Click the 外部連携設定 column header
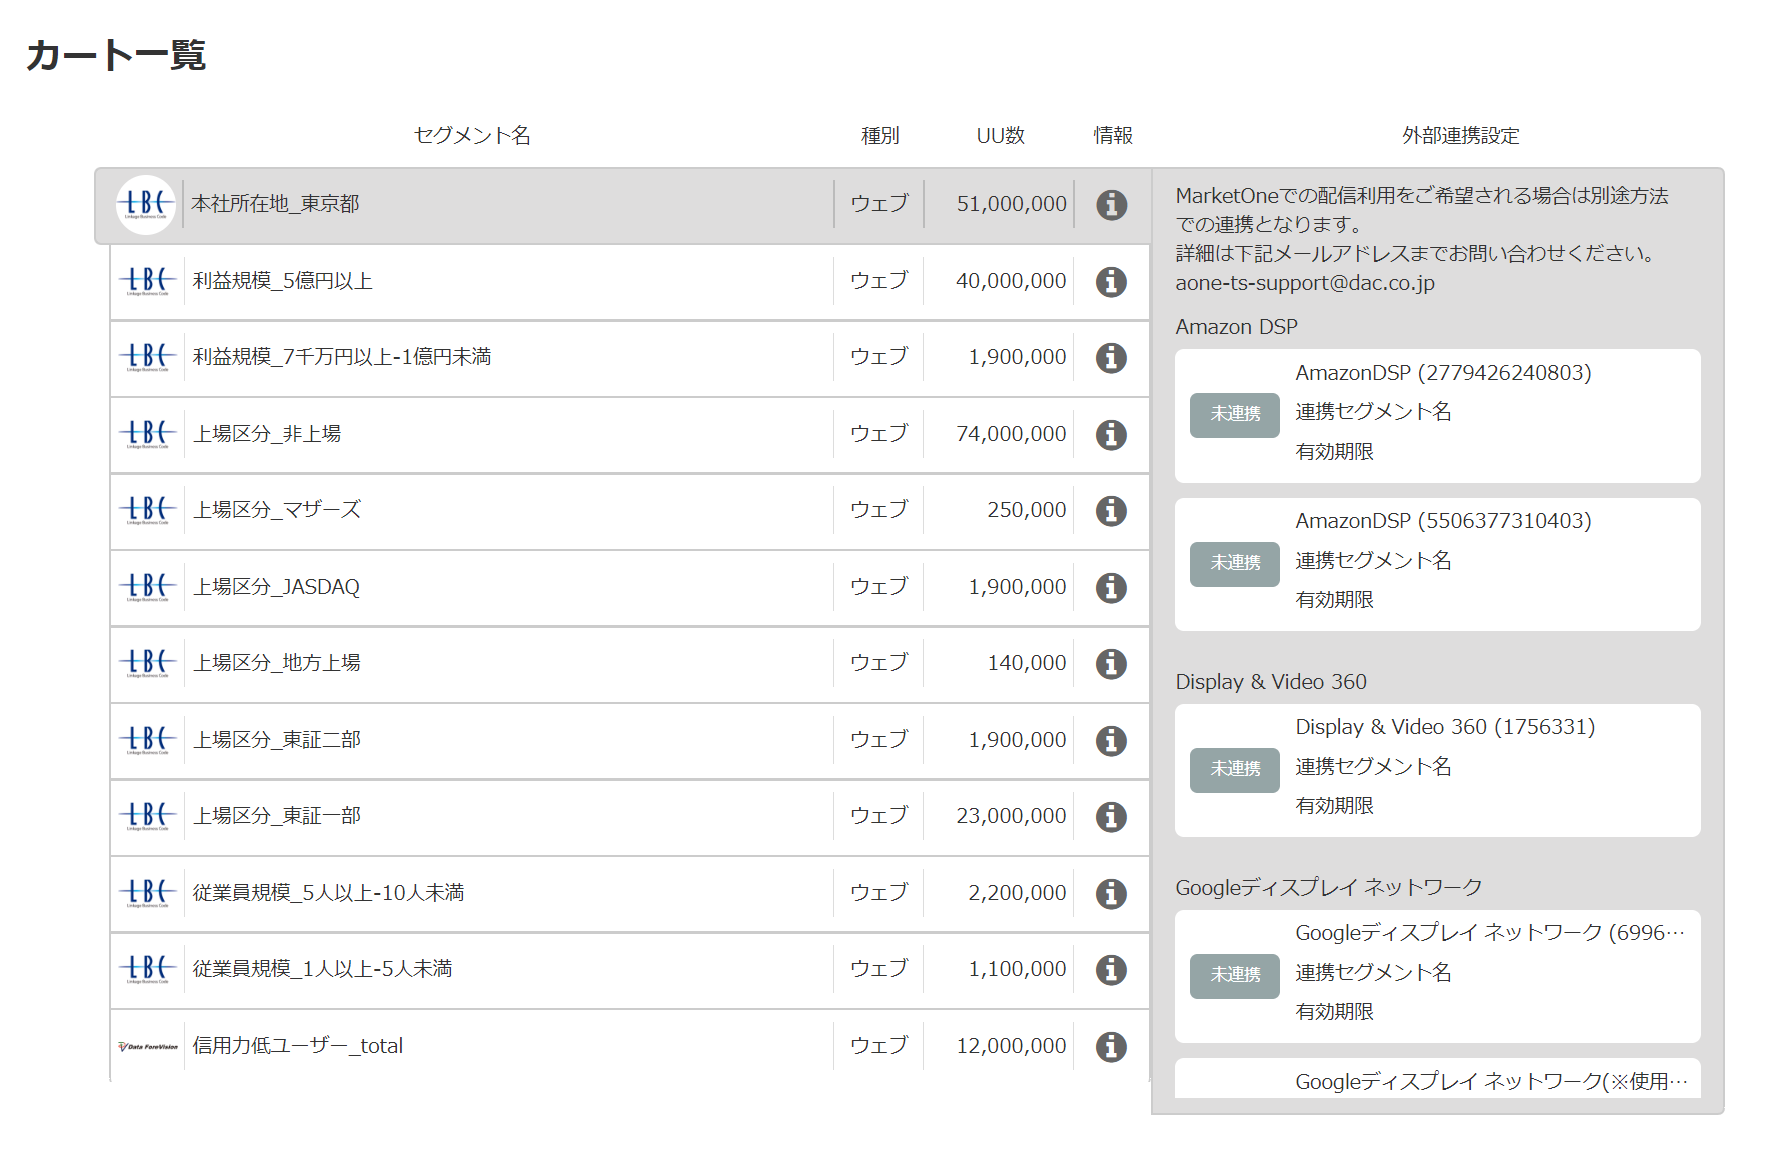1765x1165 pixels. click(1460, 136)
